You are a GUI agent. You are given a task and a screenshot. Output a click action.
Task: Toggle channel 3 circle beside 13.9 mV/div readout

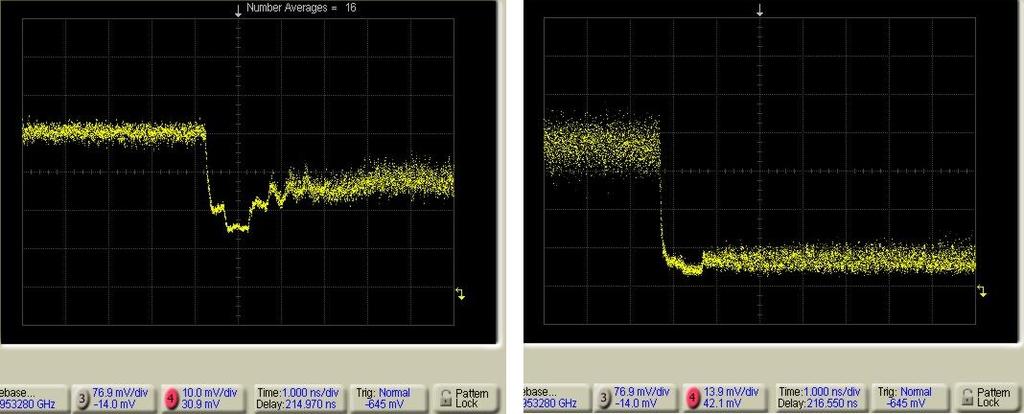coord(603,399)
